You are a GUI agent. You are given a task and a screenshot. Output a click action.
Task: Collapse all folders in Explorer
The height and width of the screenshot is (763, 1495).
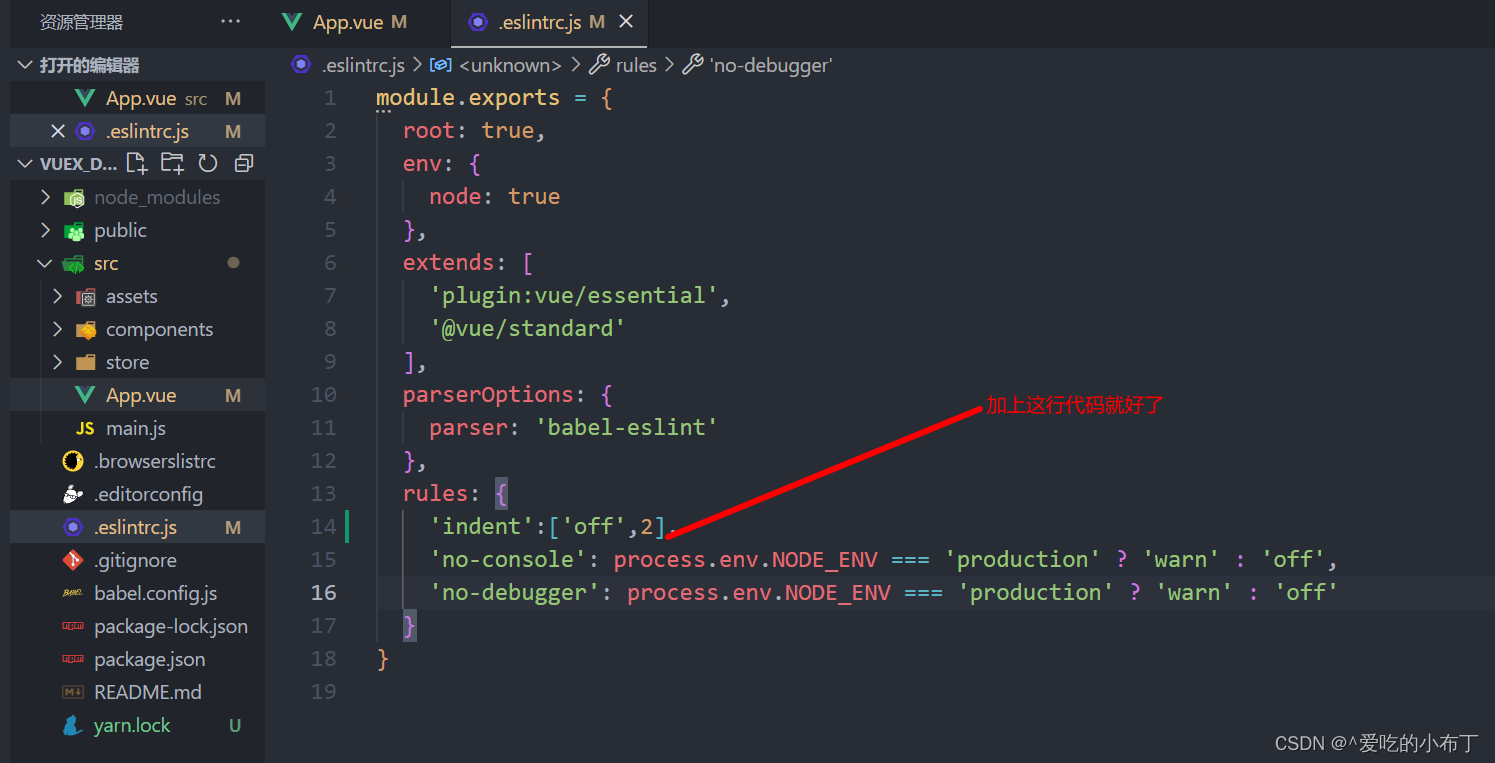point(243,163)
